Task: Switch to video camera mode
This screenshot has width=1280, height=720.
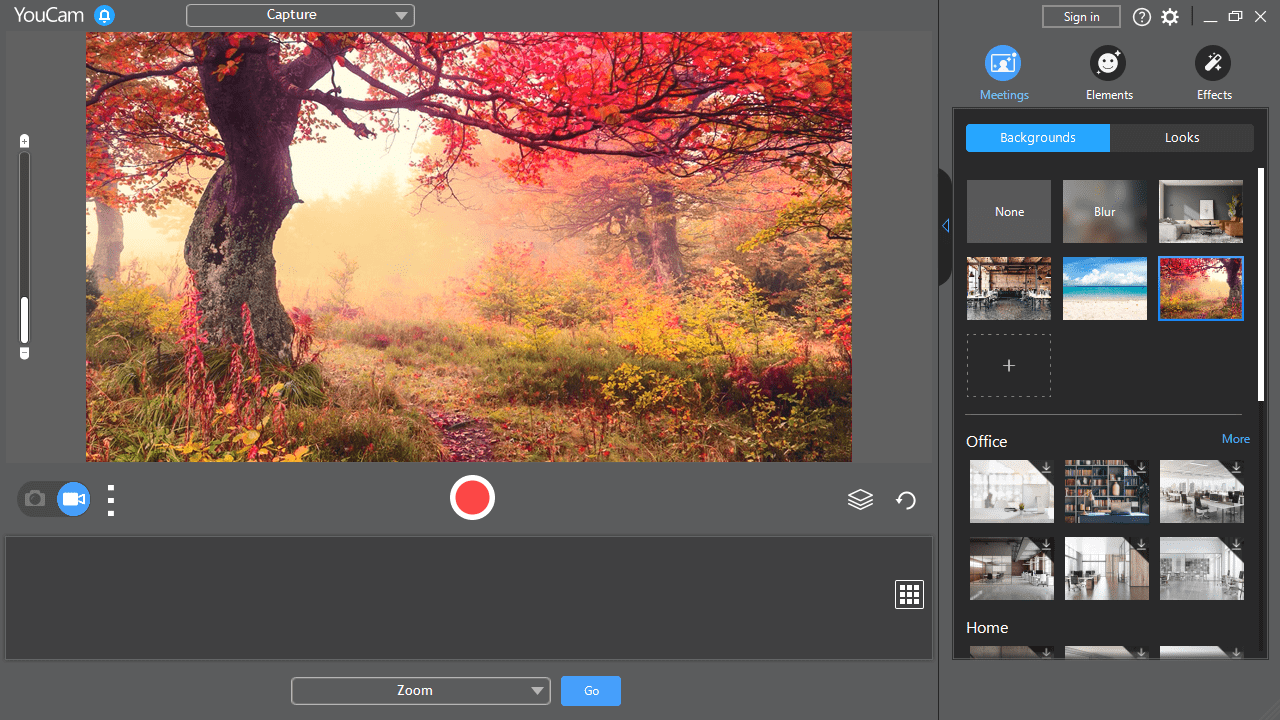Action: pos(73,498)
